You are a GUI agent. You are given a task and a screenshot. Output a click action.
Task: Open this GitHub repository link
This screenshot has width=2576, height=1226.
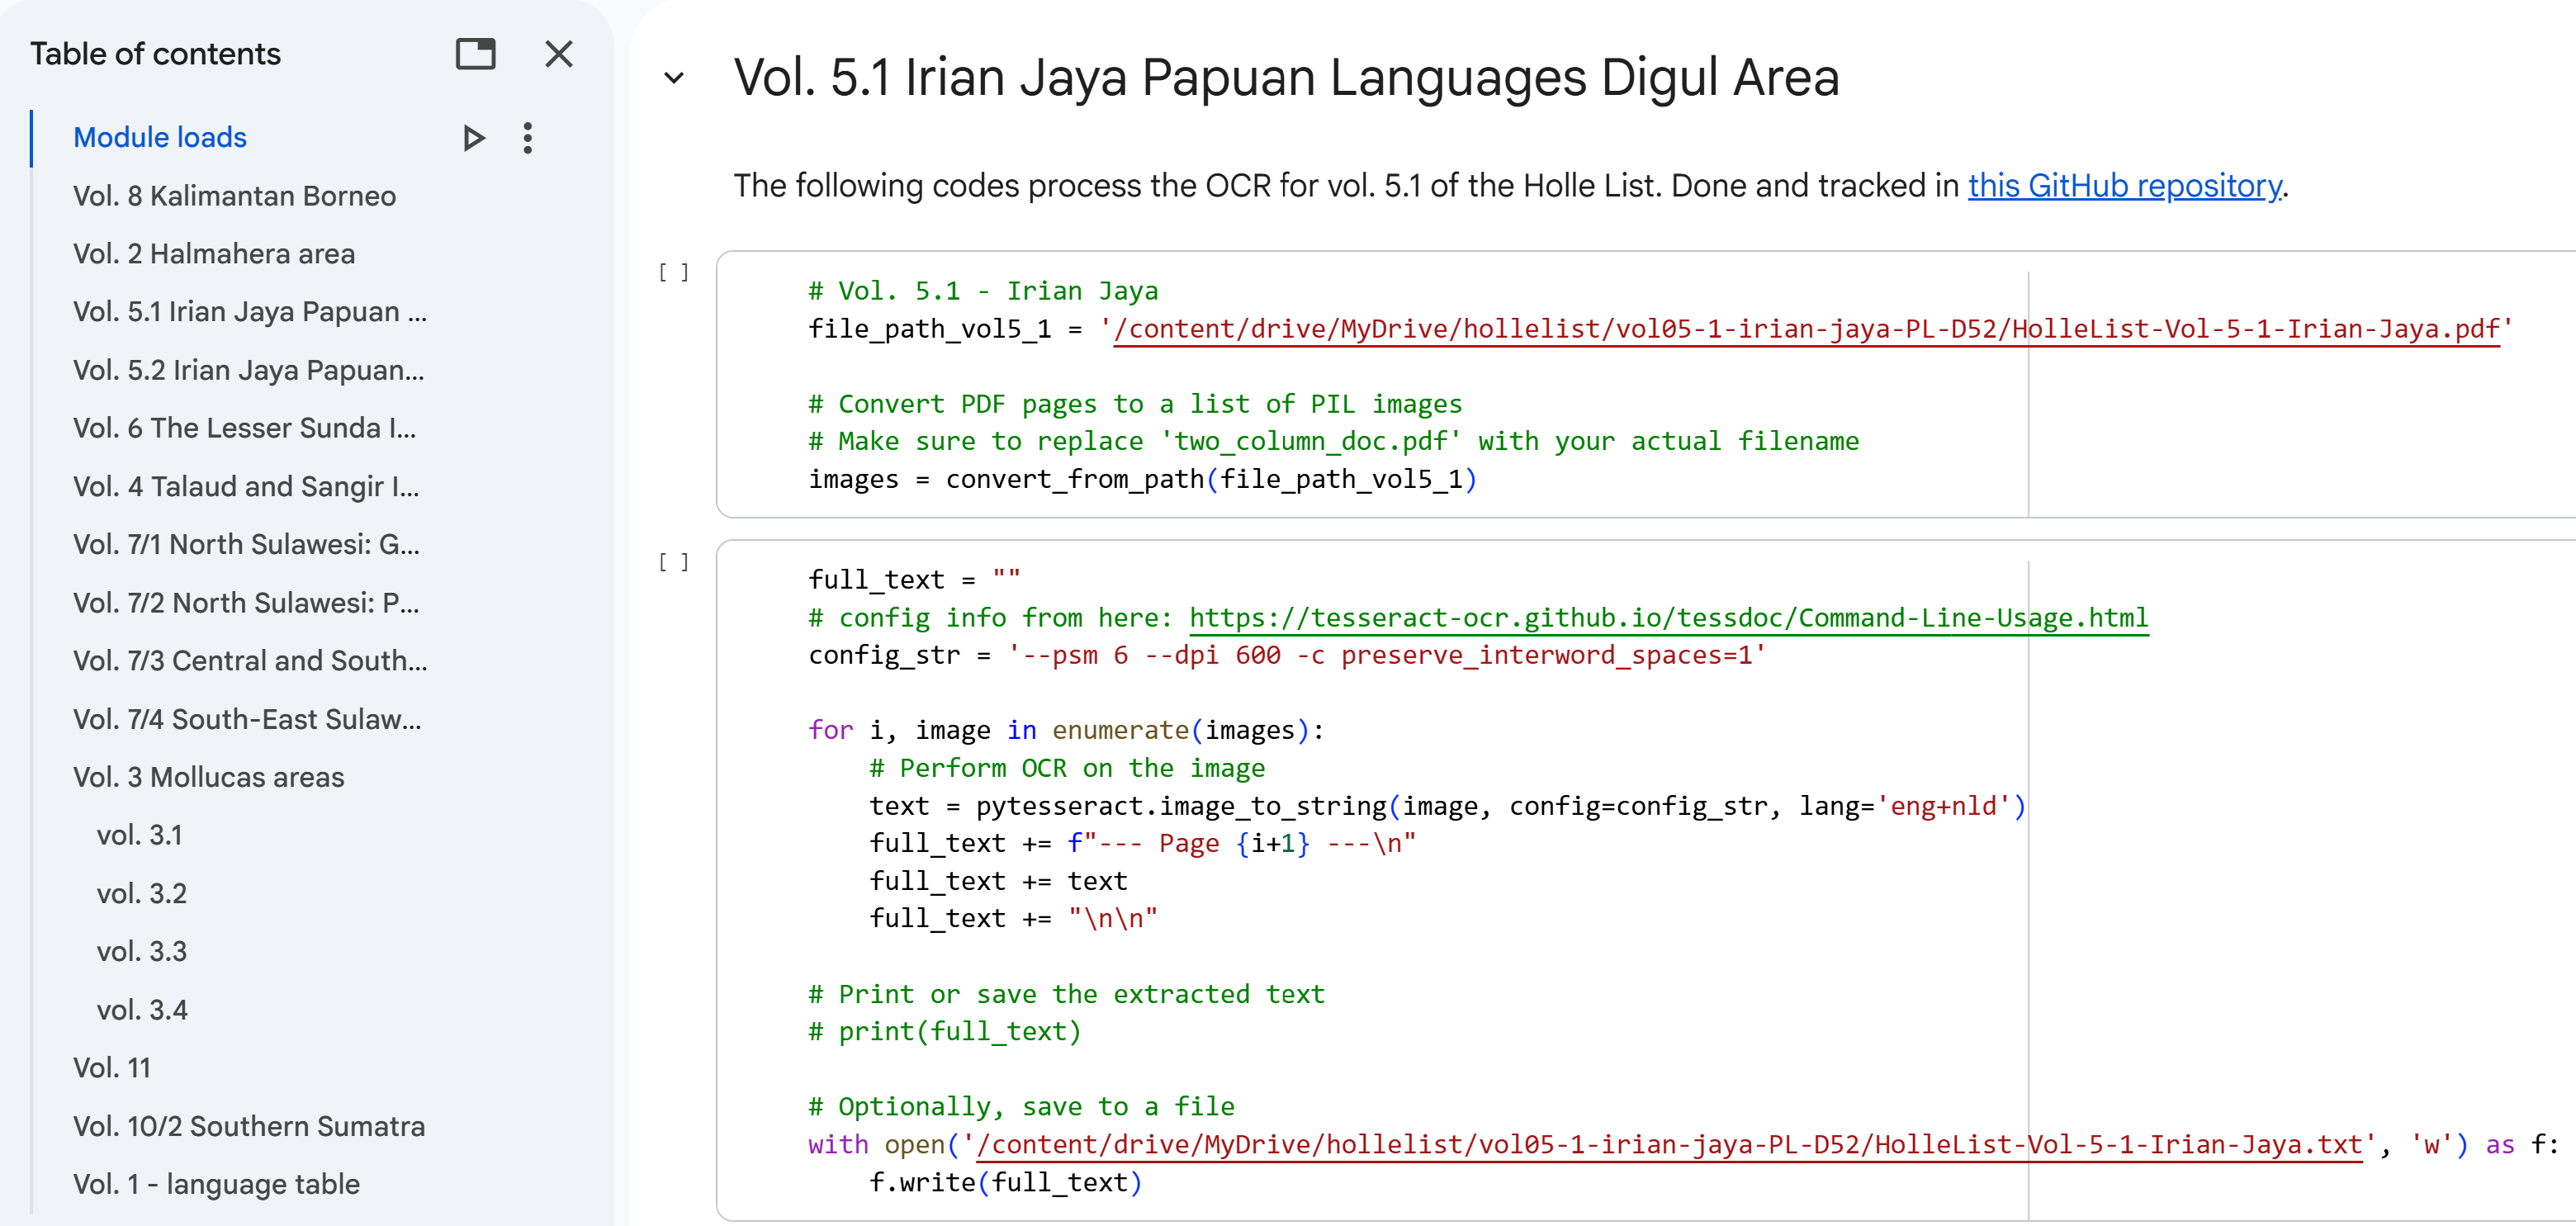tap(2124, 186)
